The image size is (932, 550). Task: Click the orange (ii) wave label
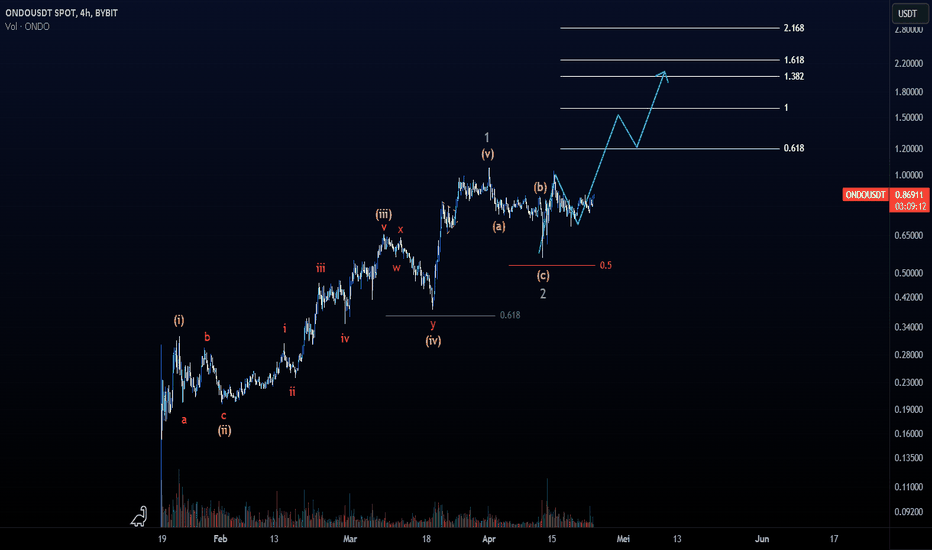point(224,430)
